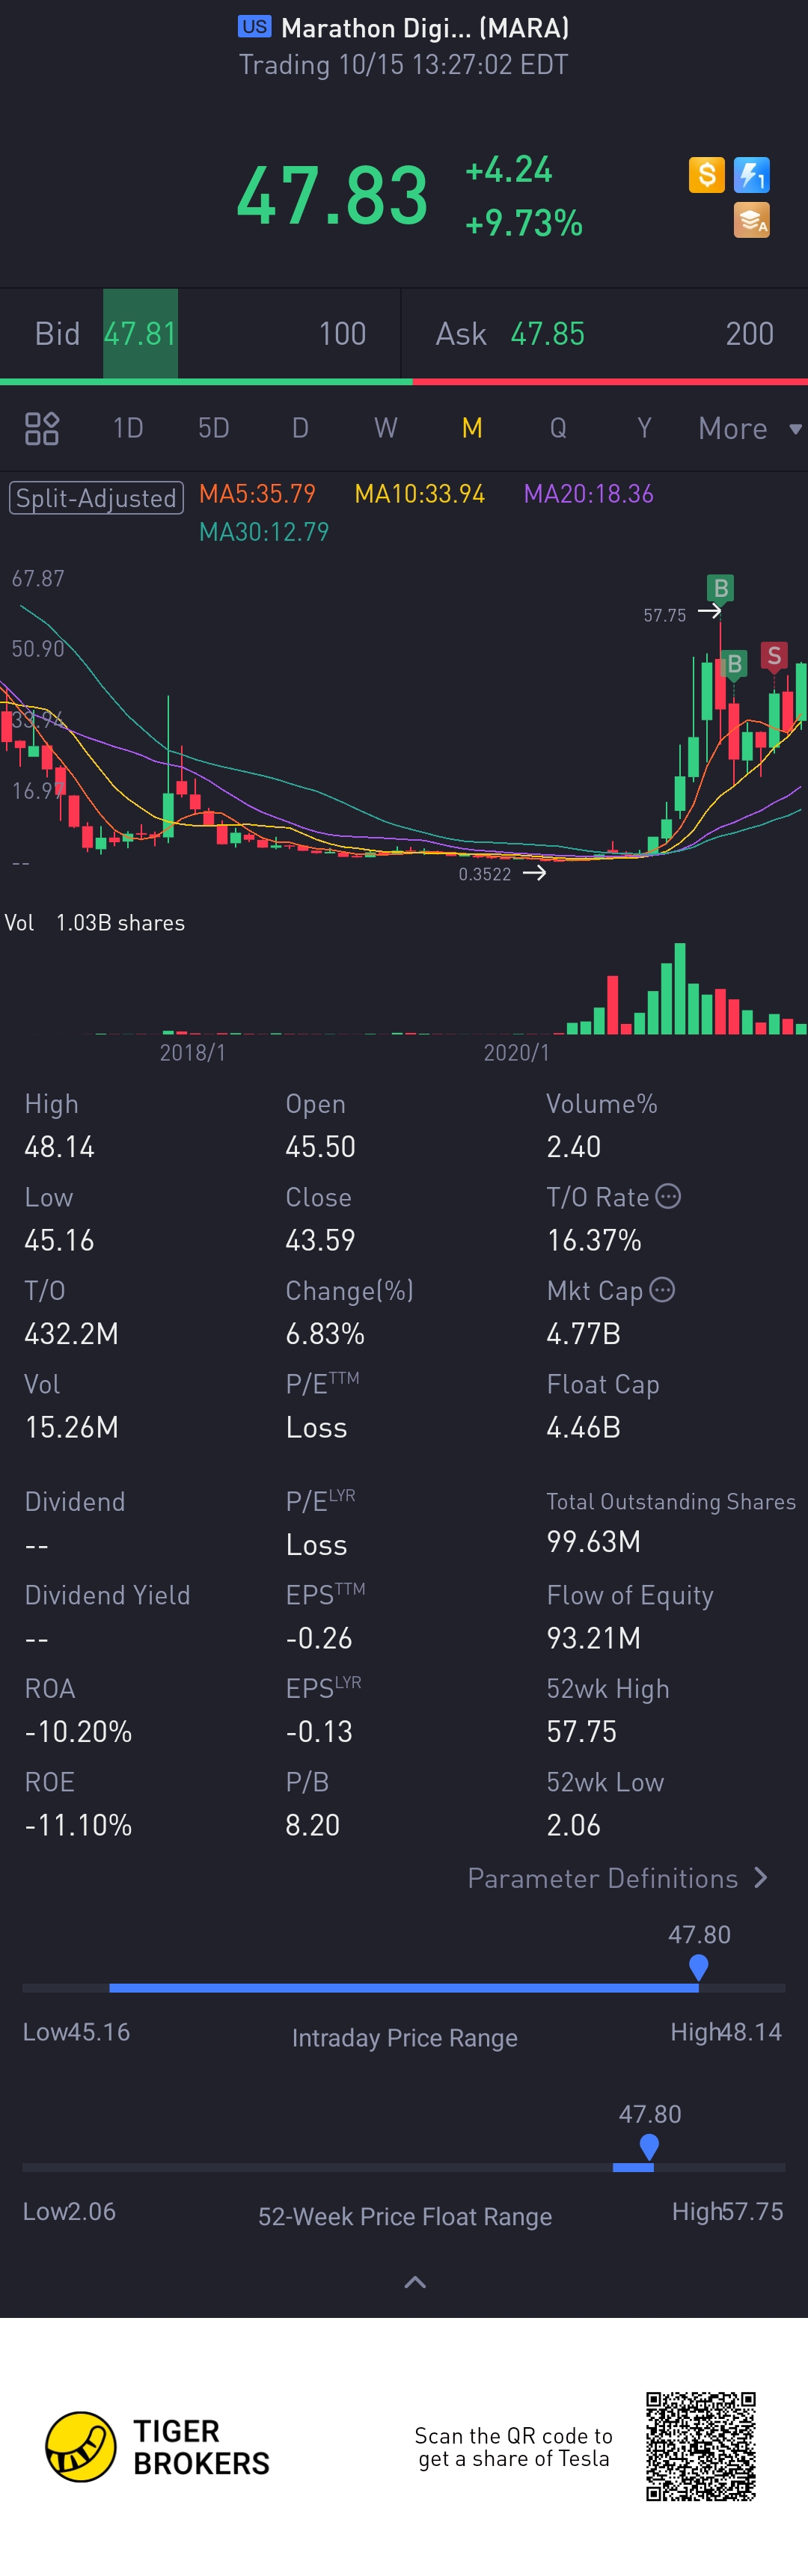
Task: Tap the Flow of Equity value 93.21M
Action: click(593, 1638)
